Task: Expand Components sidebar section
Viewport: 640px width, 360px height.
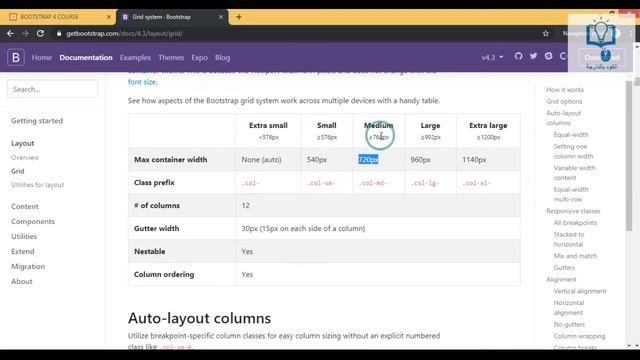Action: click(x=33, y=221)
